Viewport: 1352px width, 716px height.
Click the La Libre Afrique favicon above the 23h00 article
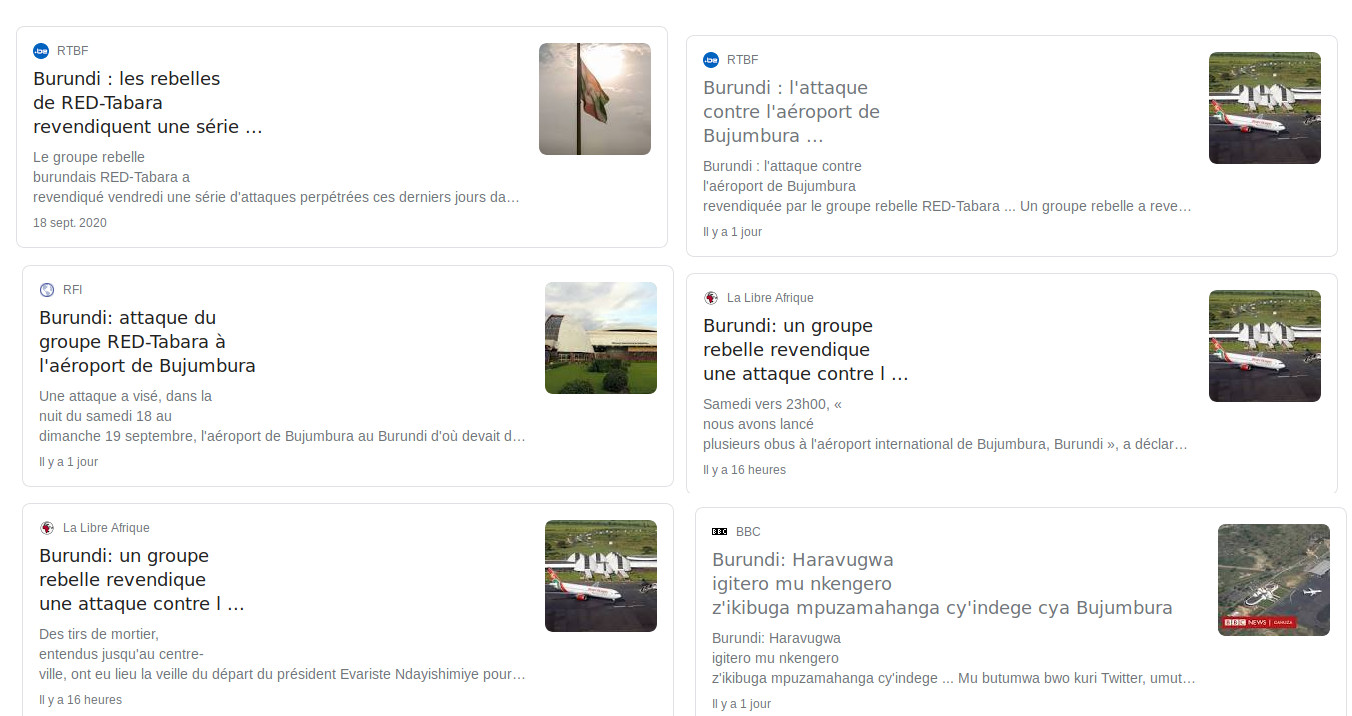(x=711, y=298)
